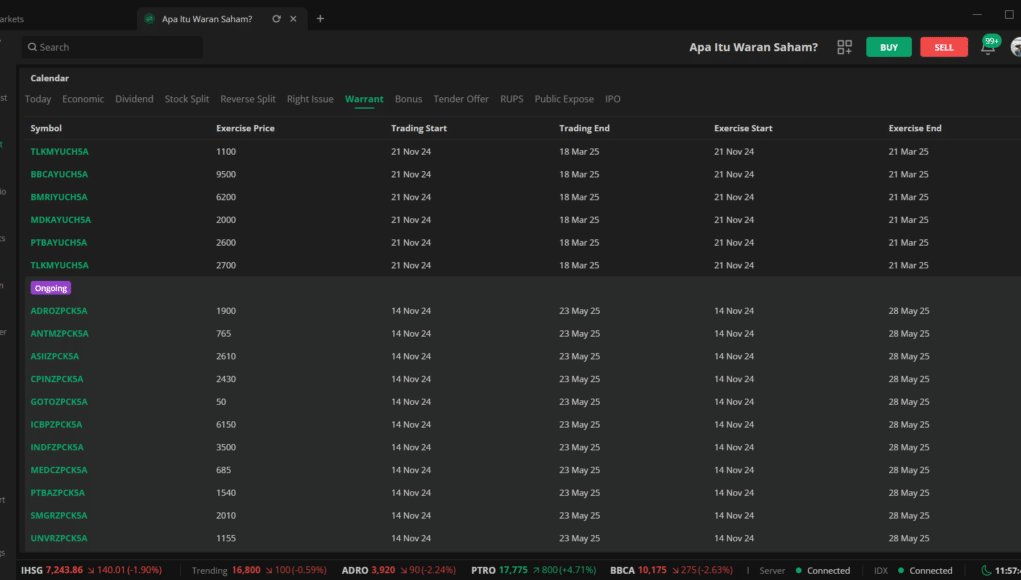Open warrant symbol BBCAYUCH5A

tap(59, 174)
